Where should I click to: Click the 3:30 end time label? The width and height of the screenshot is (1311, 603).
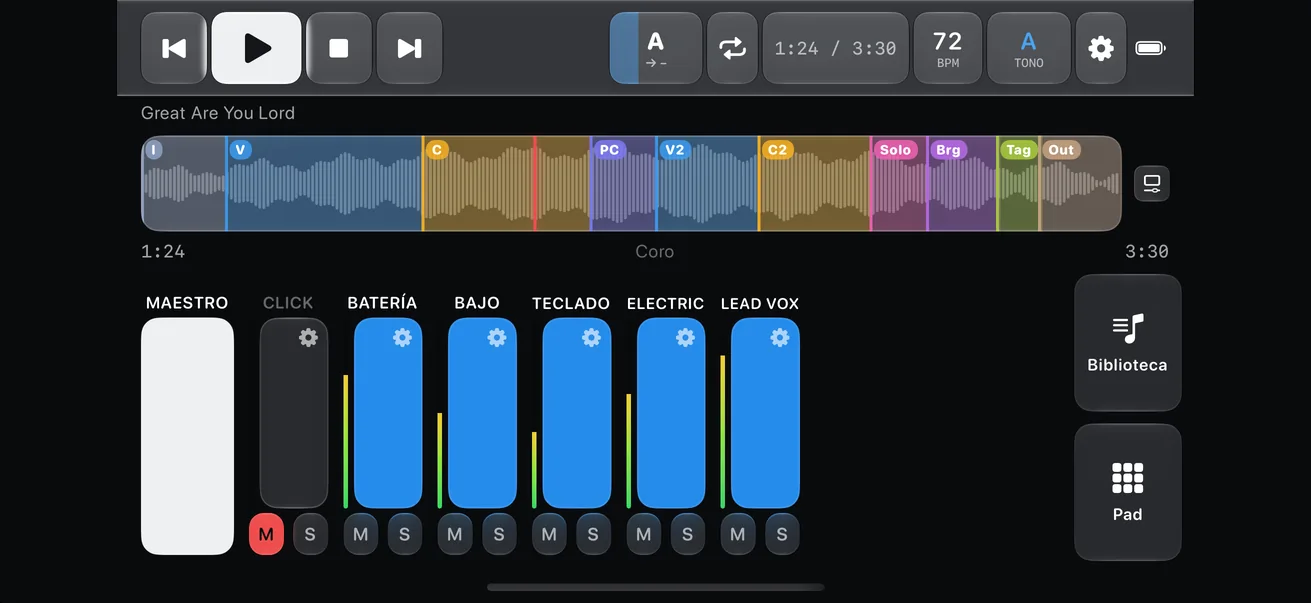coord(1147,251)
